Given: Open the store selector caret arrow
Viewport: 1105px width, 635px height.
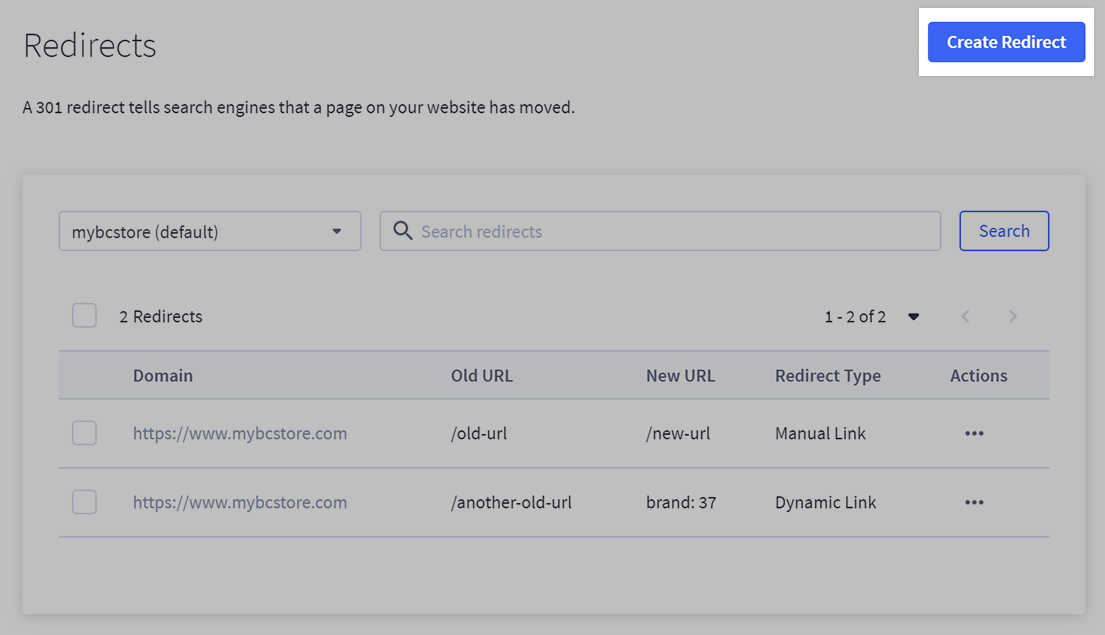Looking at the screenshot, I should pos(336,230).
